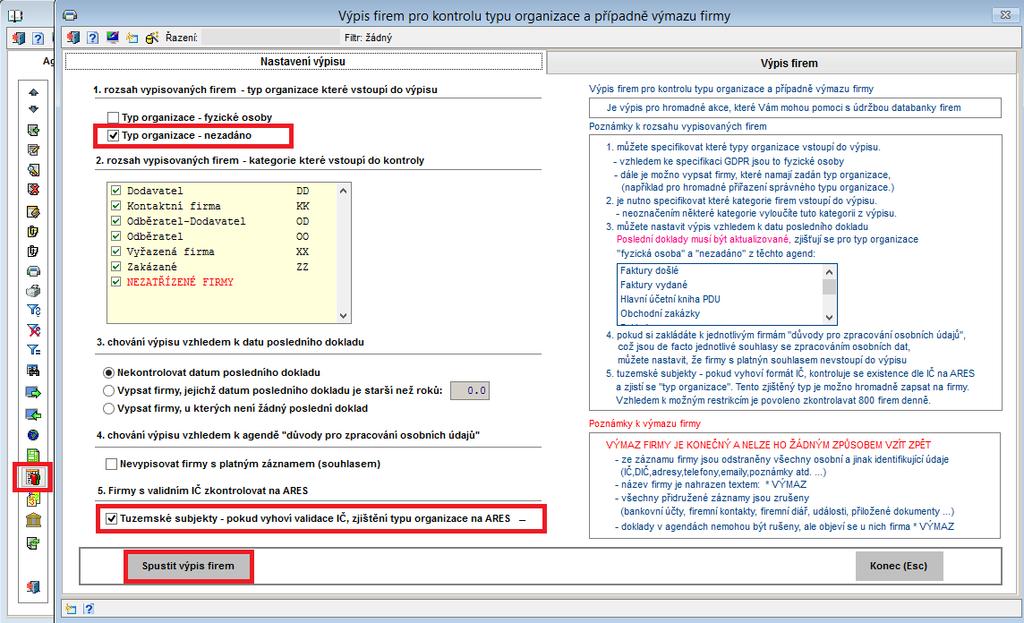This screenshot has height=623, width=1024.
Task: Click the monitor screen icon in dialog toolbar
Action: click(x=112, y=37)
